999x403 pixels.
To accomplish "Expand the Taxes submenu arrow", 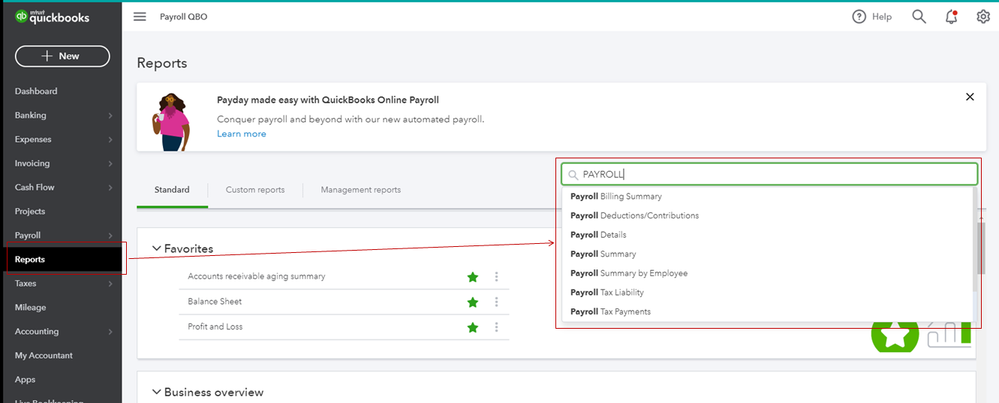I will point(110,284).
